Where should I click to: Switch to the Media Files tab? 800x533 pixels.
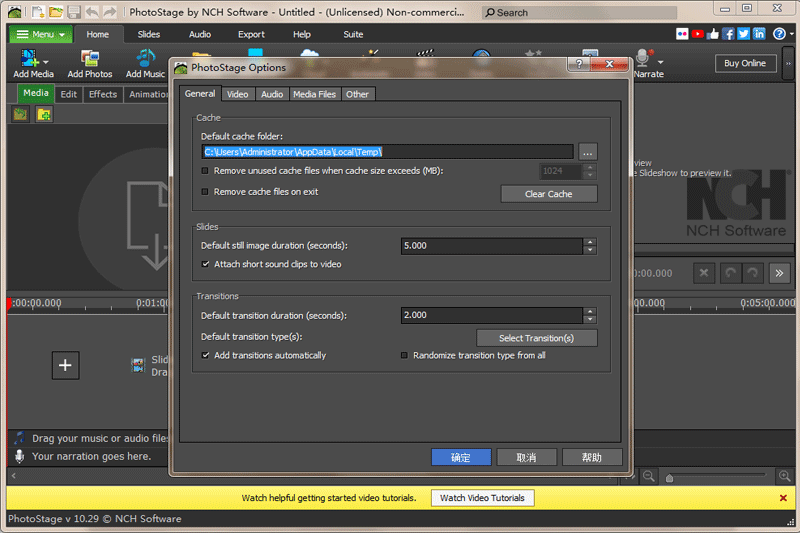[314, 94]
